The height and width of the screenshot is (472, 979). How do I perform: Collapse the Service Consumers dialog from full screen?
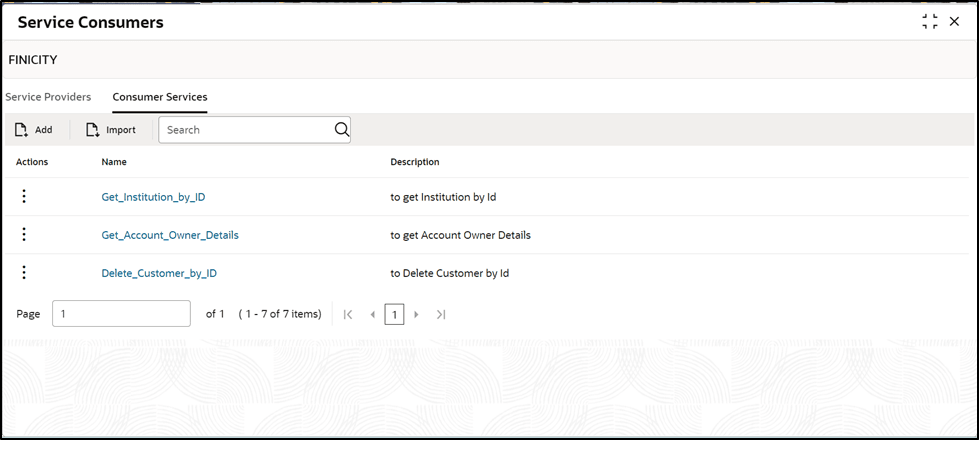point(930,21)
